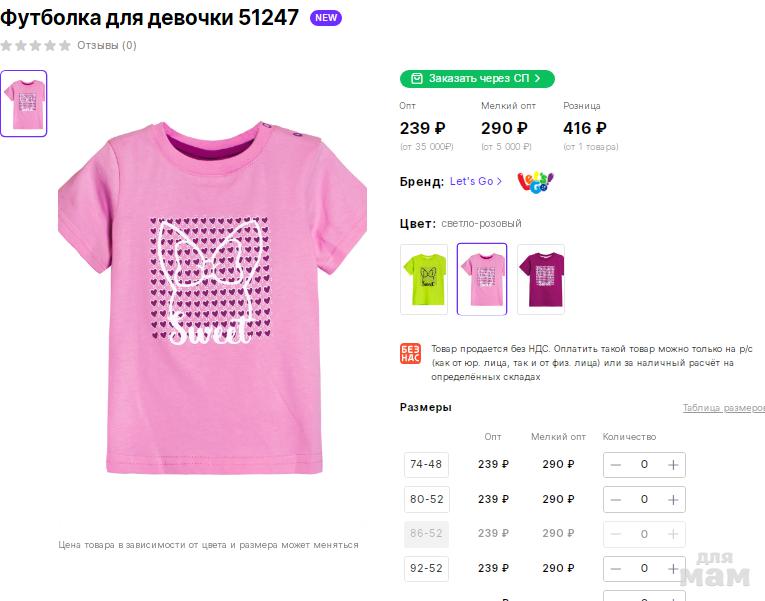Open 'Отзывы (0)' reviews link
765x601 pixels.
107,45
